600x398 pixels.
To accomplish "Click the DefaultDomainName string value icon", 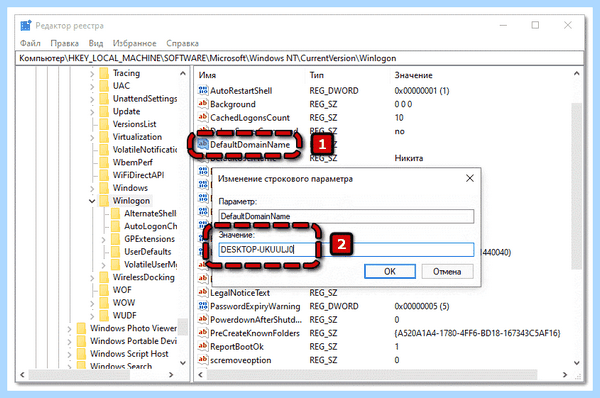I will pyautogui.click(x=203, y=144).
